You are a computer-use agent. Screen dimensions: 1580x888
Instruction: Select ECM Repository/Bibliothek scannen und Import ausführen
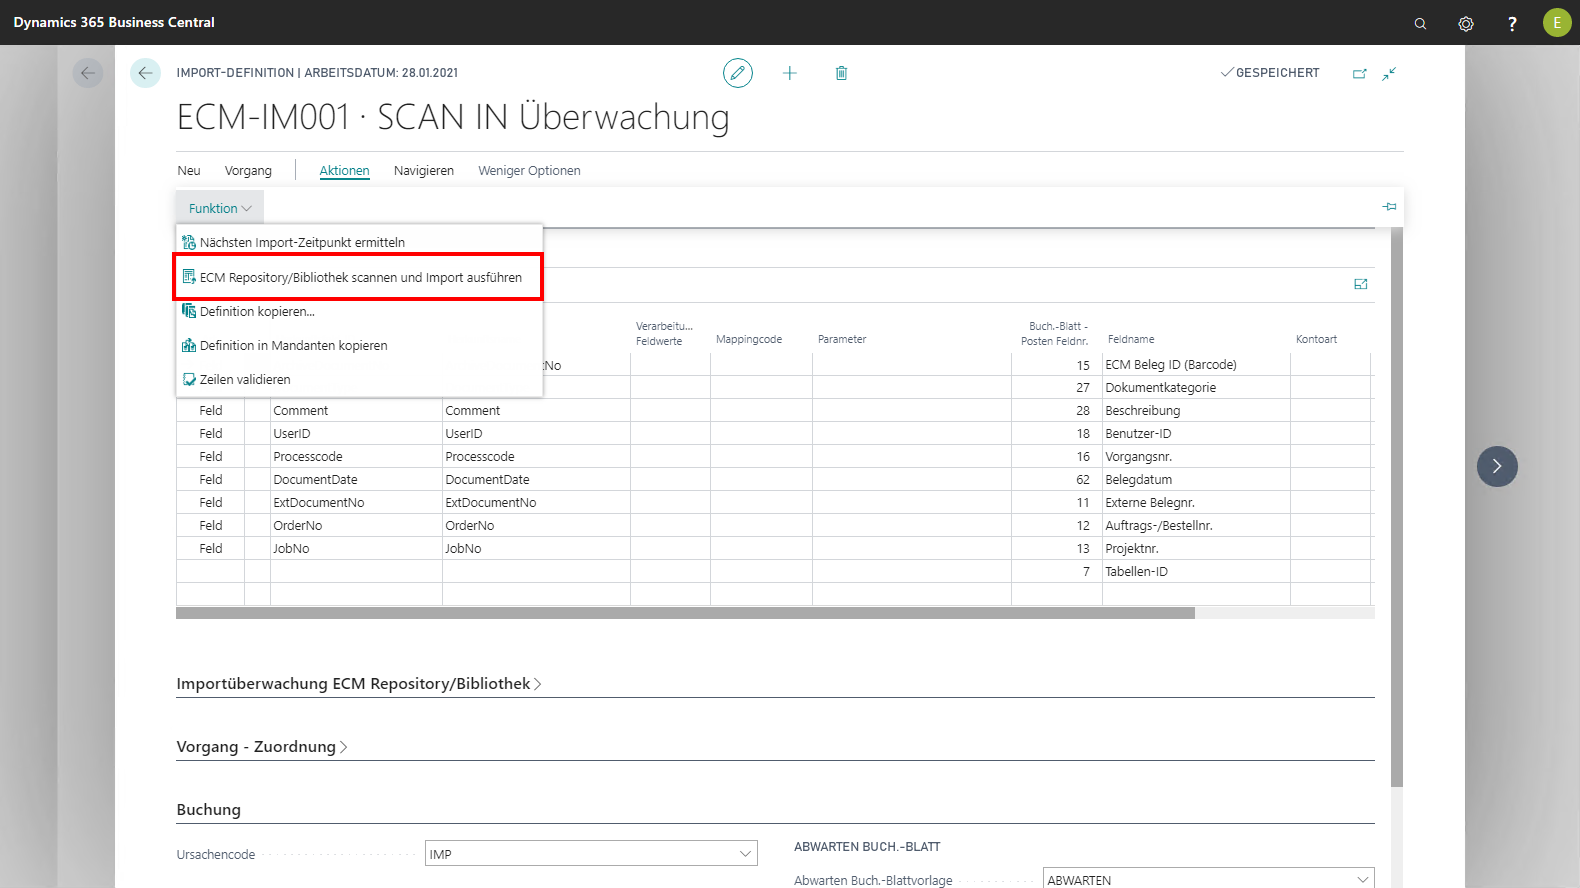[x=360, y=277]
